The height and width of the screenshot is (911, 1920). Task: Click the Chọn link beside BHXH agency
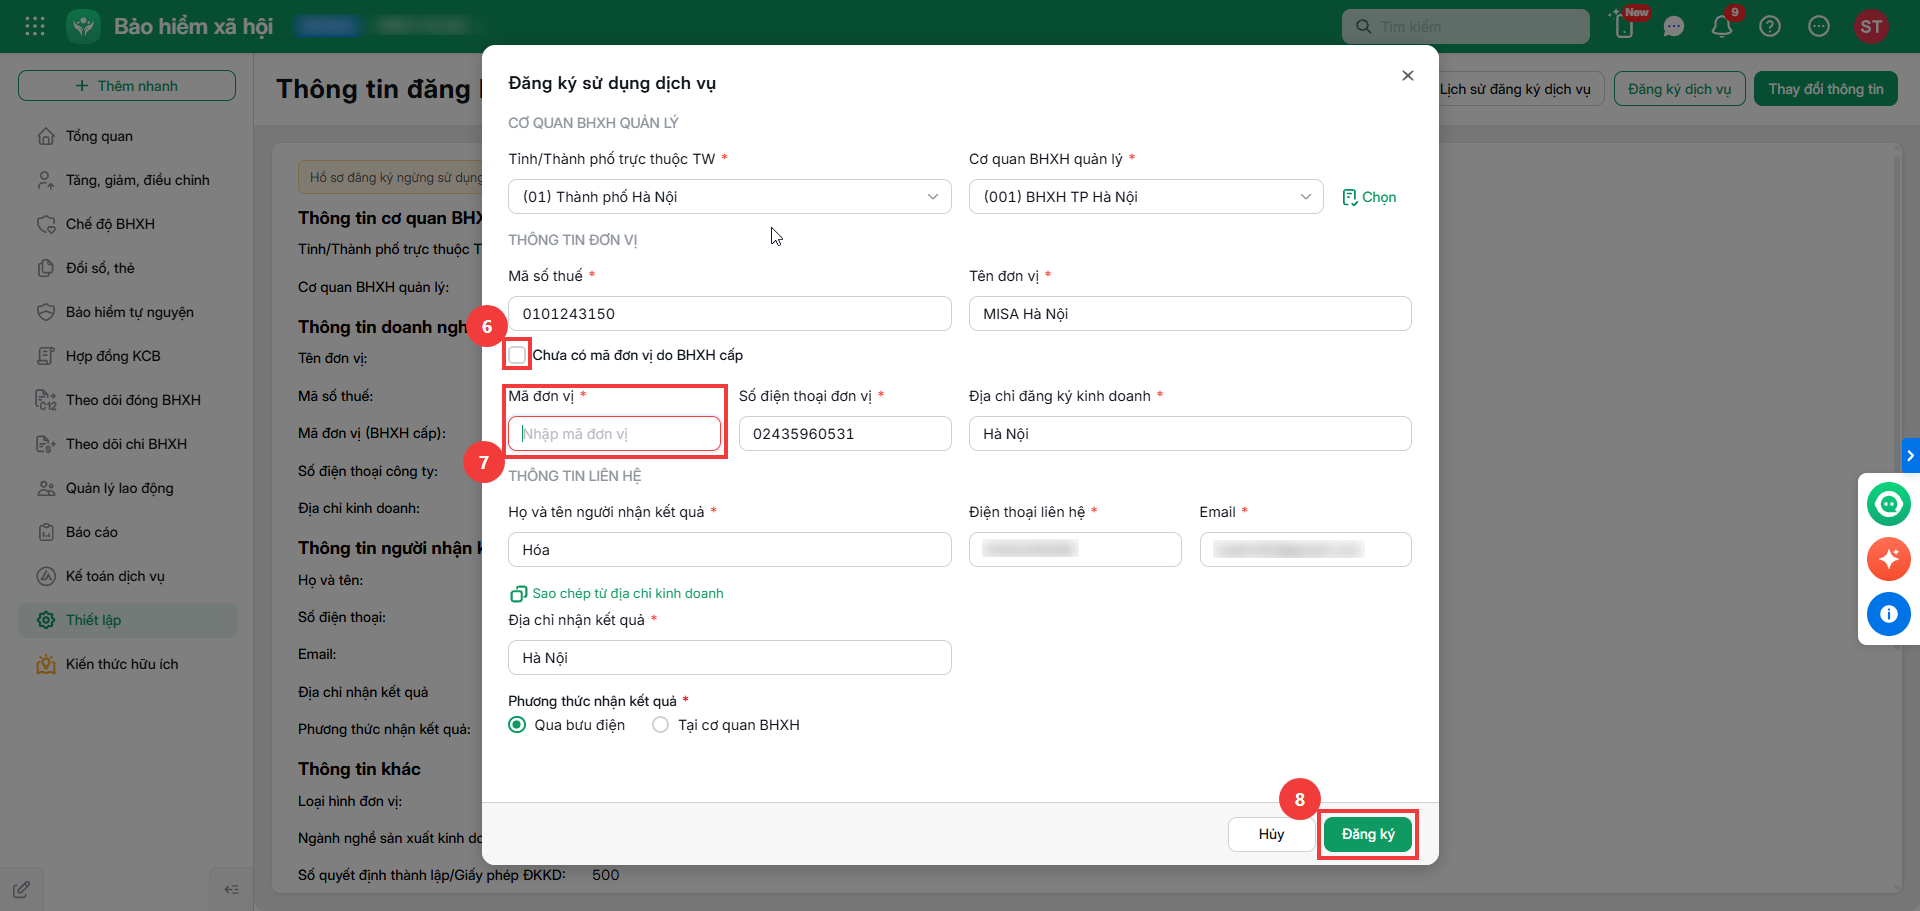(x=1369, y=197)
